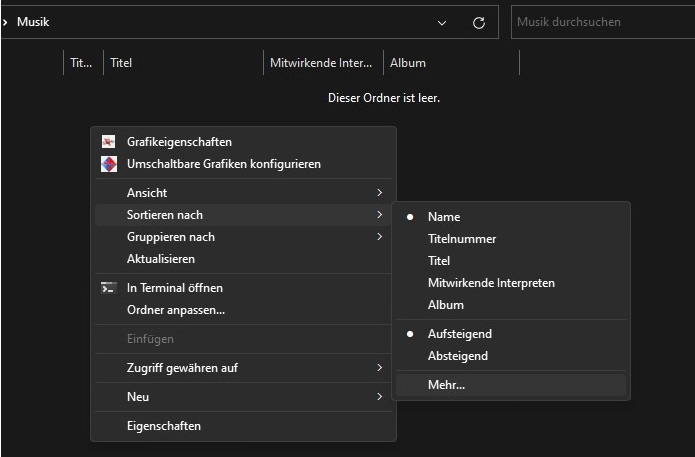Click Ordner anpassen... entry
This screenshot has width=695, height=457.
tap(175, 310)
